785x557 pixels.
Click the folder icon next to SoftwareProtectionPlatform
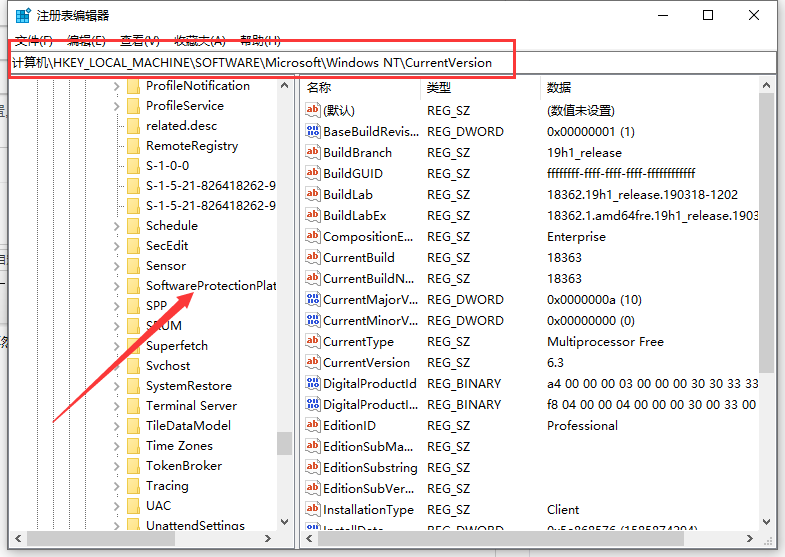[133, 286]
